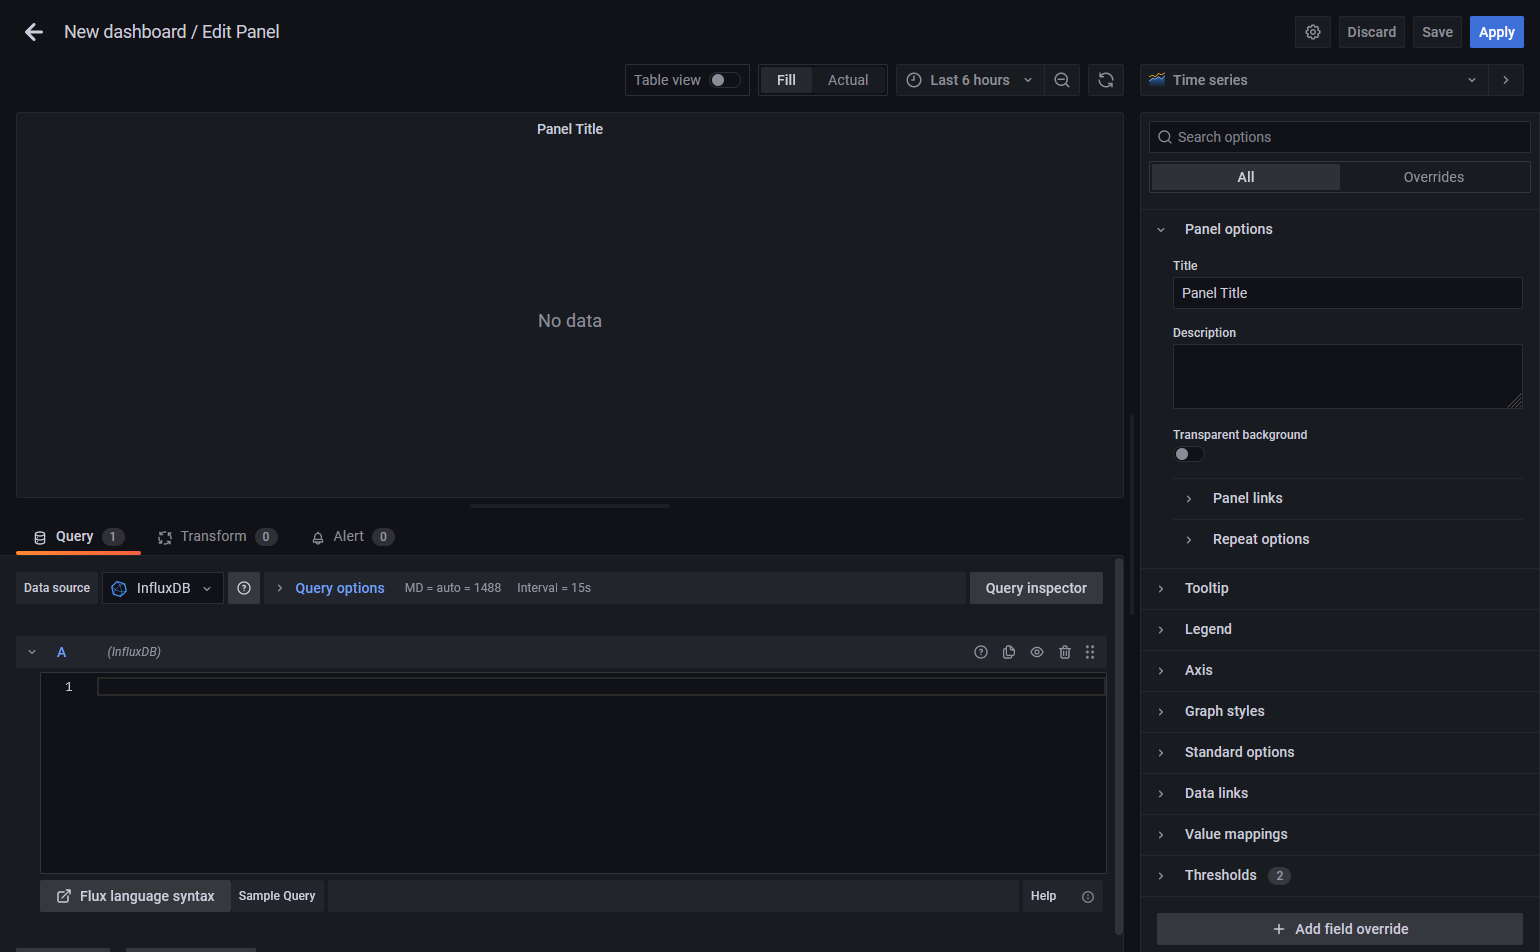1540x952 pixels.
Task: Open the InfluxDB data source picker
Action: tap(163, 588)
